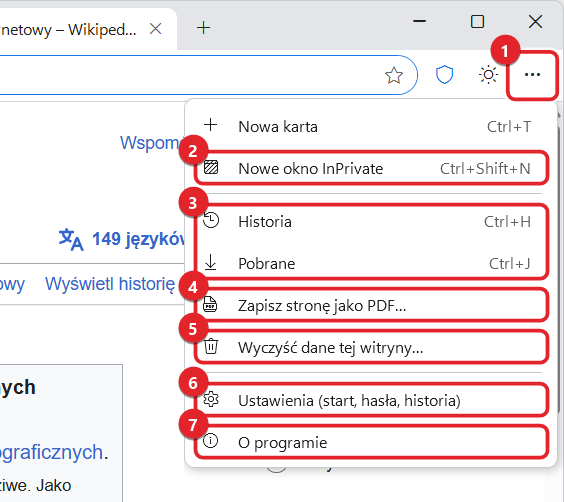Open Historia from the menu
Viewport: 564px width, 502px height.
pos(371,222)
